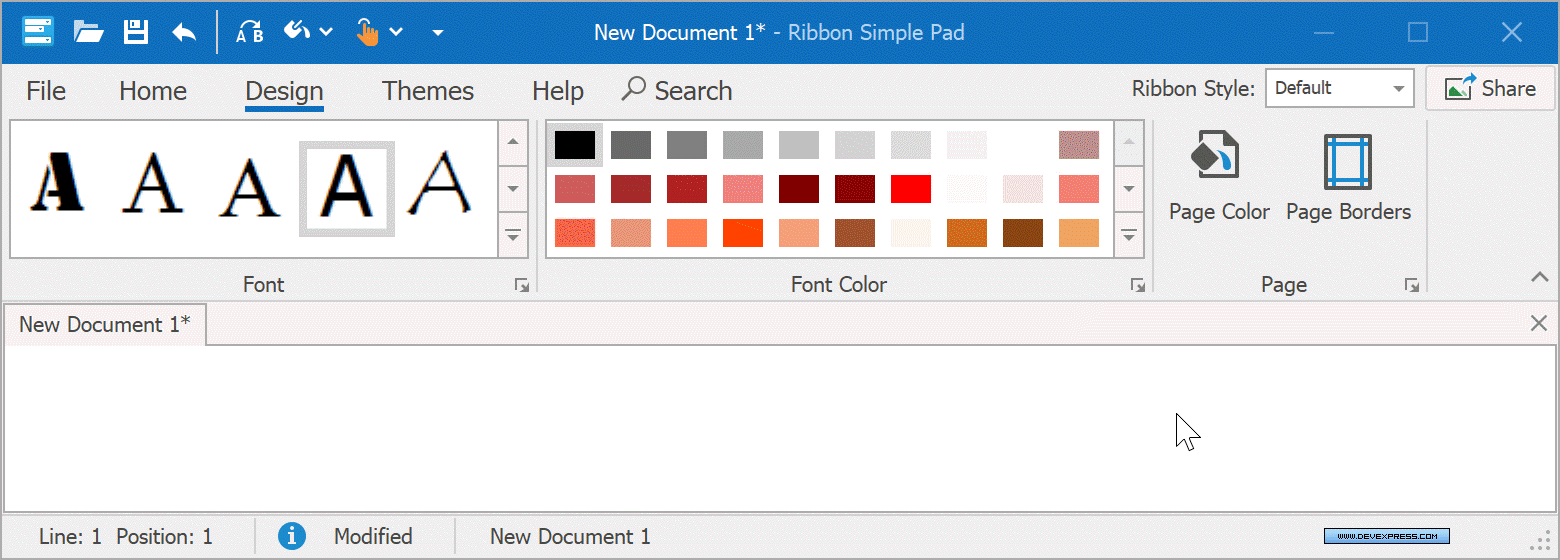Switch to the Home ribbon tab
1560x560 pixels.
click(x=153, y=91)
